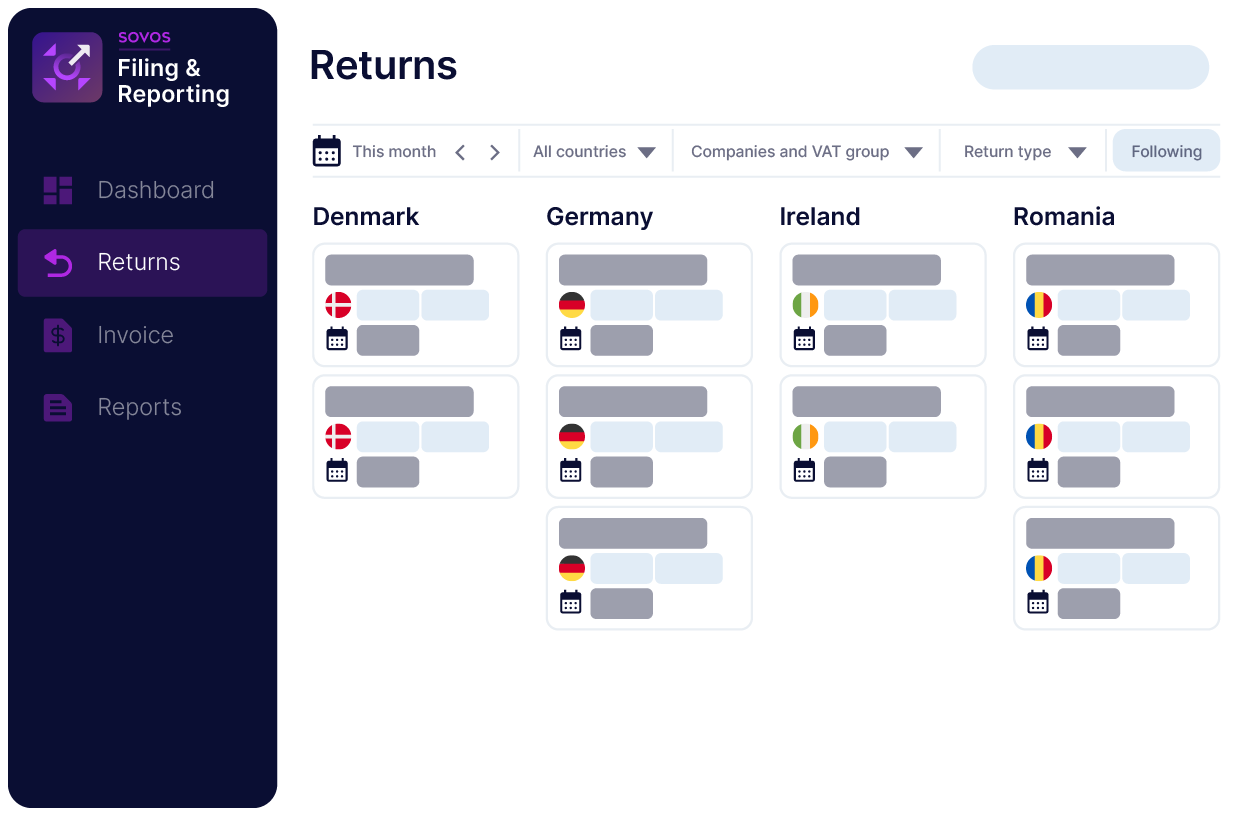Go to previous month using left chevron
1248x816 pixels.
[460, 152]
